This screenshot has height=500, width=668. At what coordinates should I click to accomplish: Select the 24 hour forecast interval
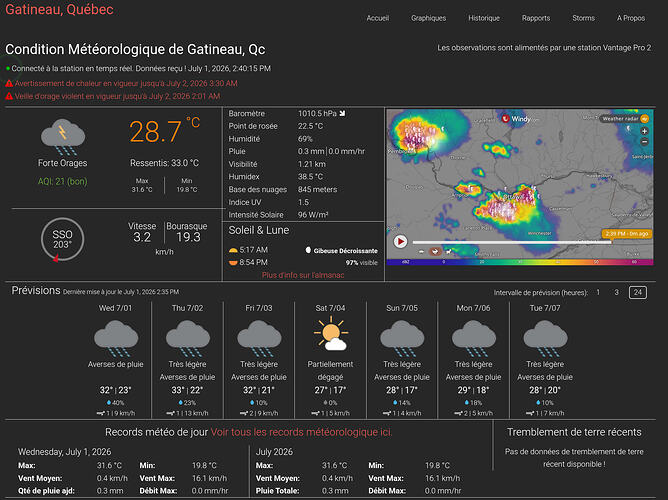(638, 292)
